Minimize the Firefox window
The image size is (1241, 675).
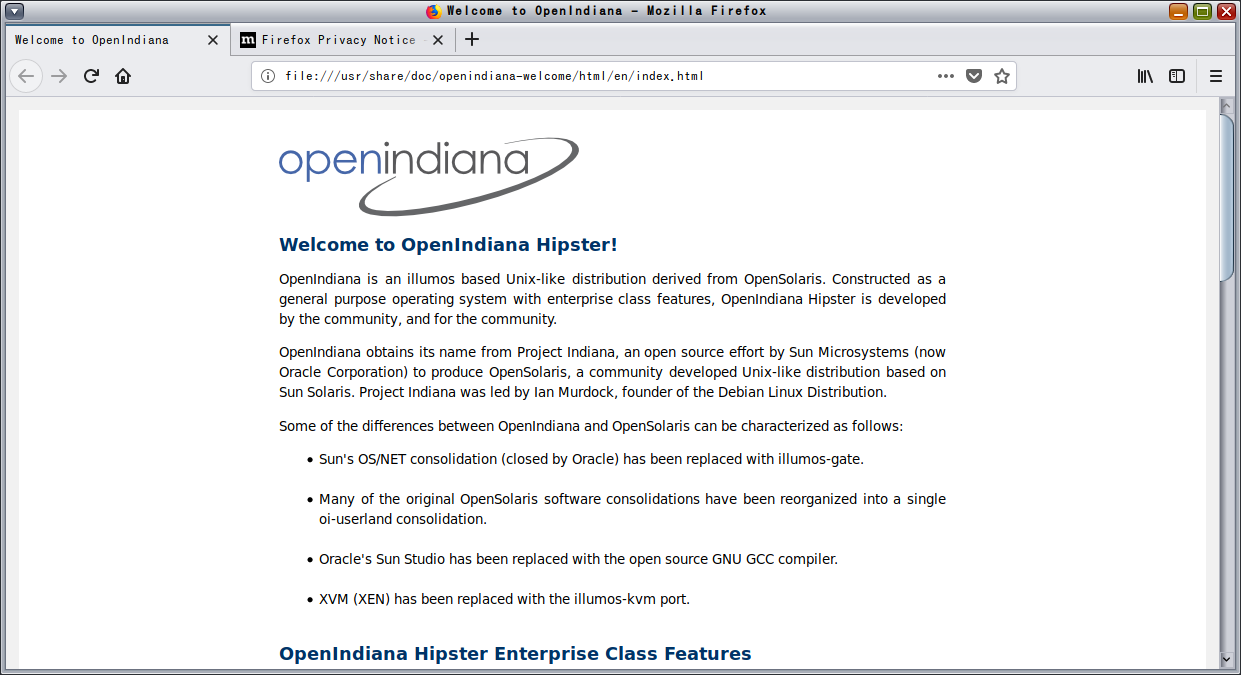pyautogui.click(x=1179, y=11)
